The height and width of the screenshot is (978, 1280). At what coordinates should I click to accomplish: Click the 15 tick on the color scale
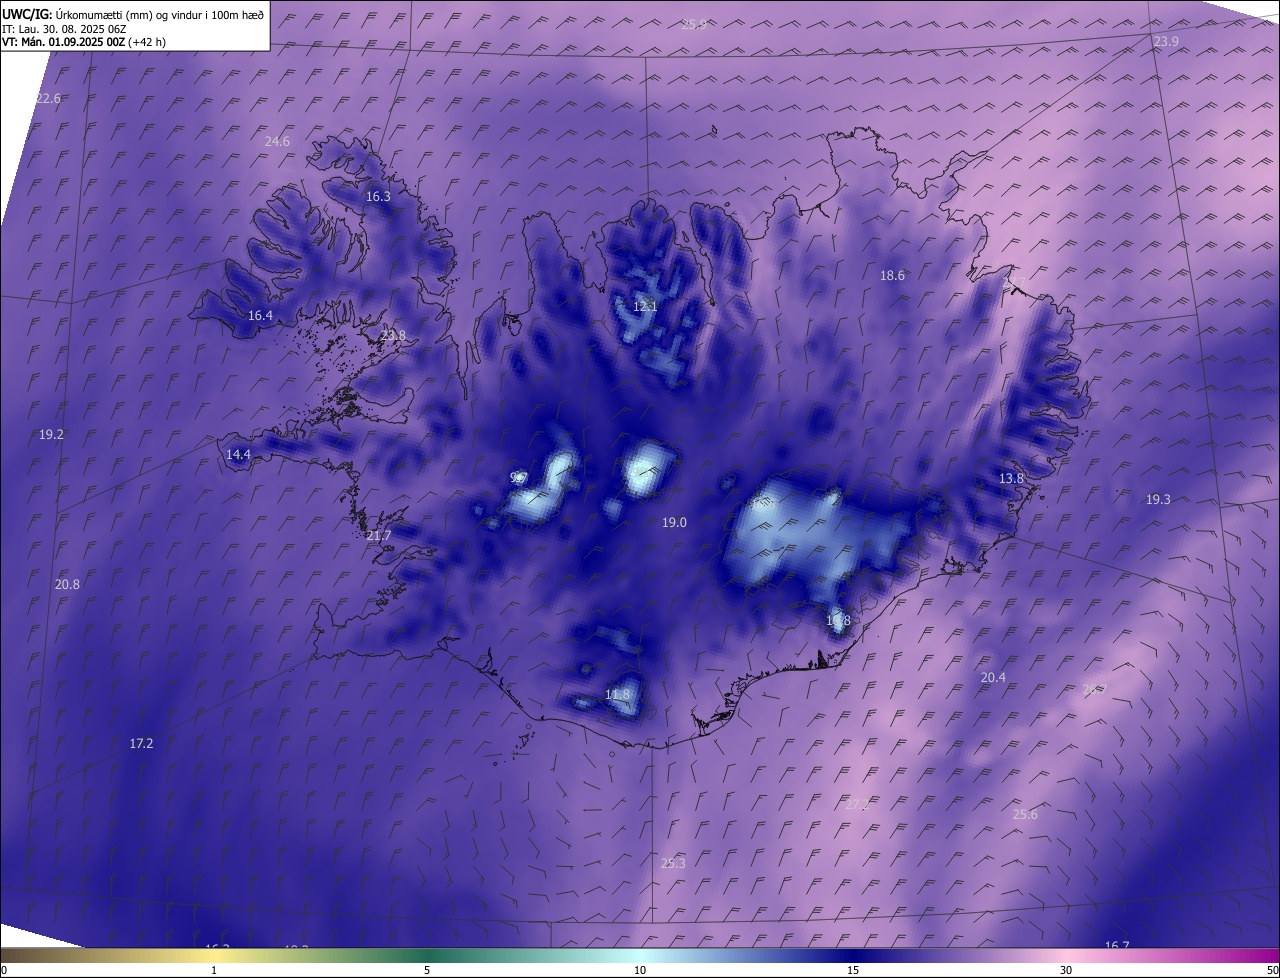point(853,970)
